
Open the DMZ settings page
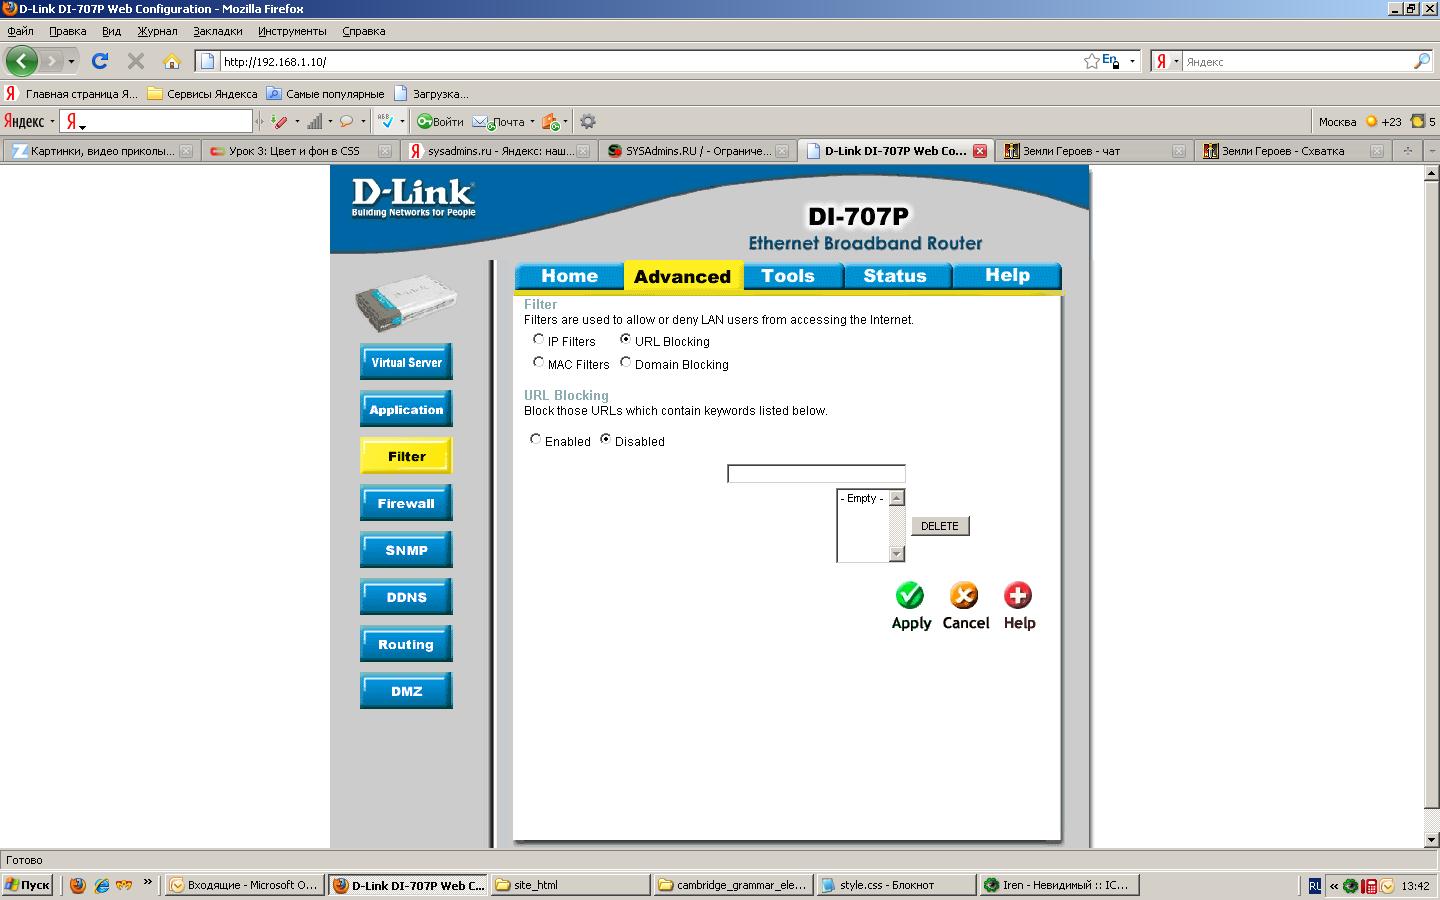[x=406, y=691]
